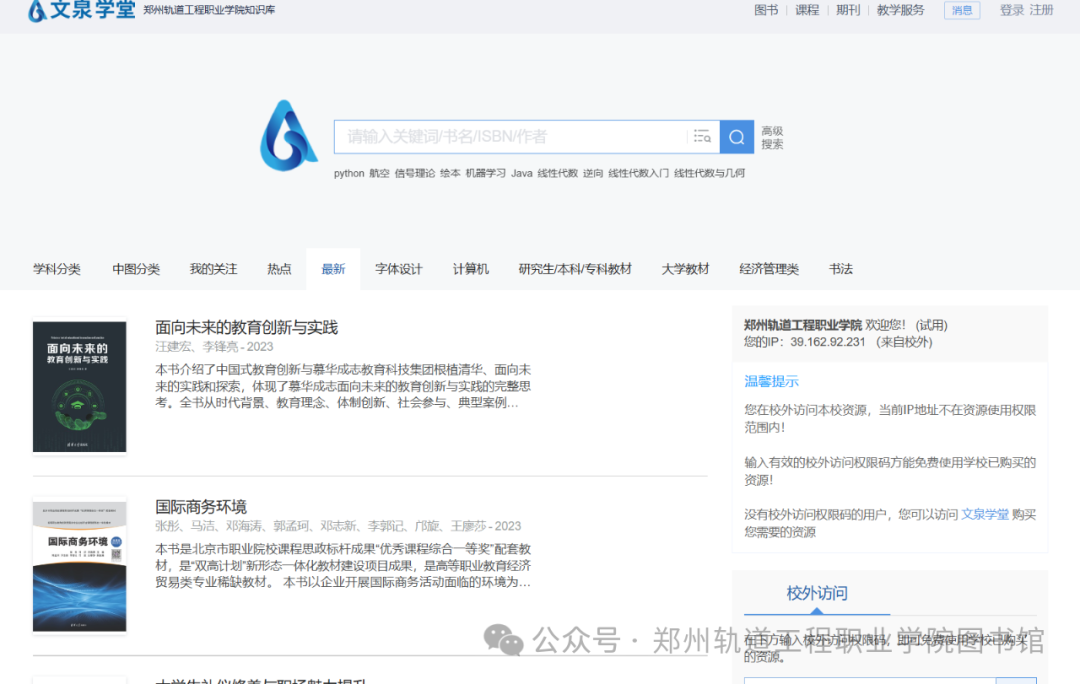Viewport: 1080px width, 684px height.
Task: Switch to the 研究生/本科/专科教材 tab
Action: click(x=575, y=269)
